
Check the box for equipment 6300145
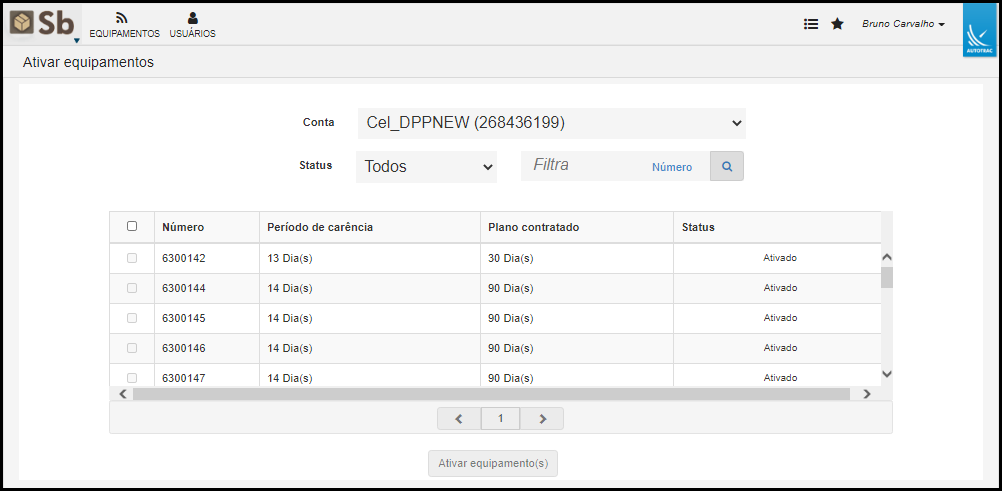132,318
